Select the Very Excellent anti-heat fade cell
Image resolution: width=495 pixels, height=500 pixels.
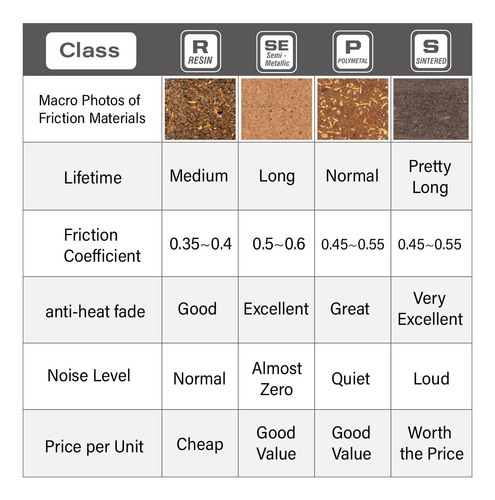pos(431,310)
